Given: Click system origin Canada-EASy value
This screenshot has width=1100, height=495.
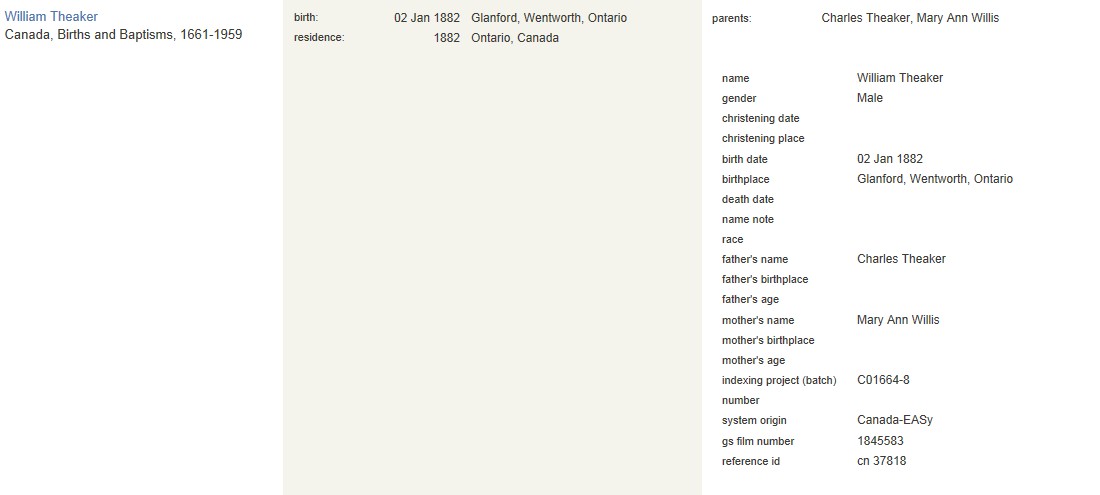Looking at the screenshot, I should click(x=895, y=420).
